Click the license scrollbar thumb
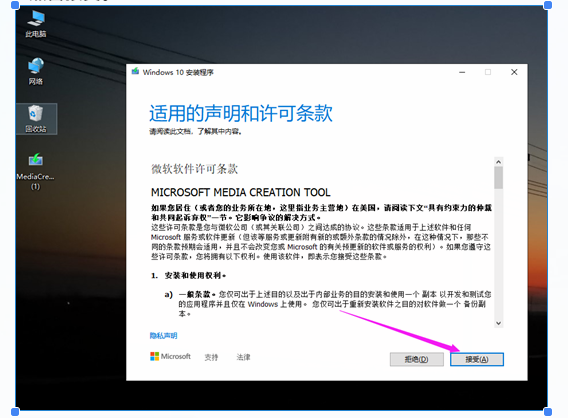Viewport: 568px width, 418px height. [498, 177]
